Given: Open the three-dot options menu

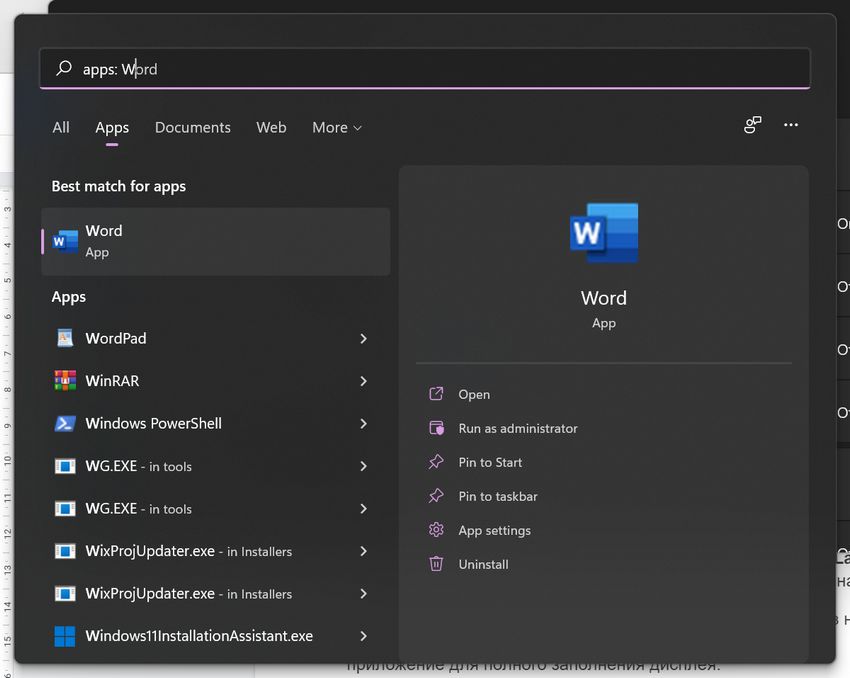Looking at the screenshot, I should pyautogui.click(x=791, y=125).
